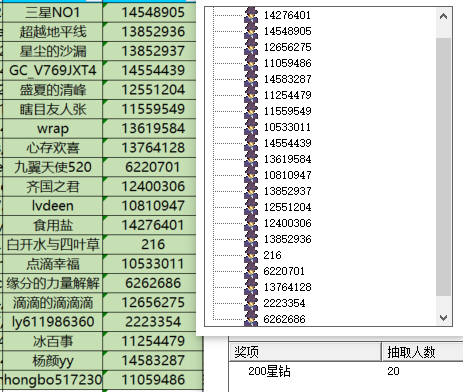Select tree entry 14276401

287,15
